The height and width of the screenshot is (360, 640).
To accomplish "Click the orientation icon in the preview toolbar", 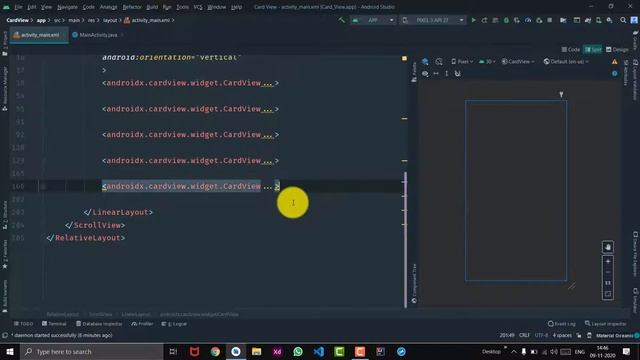I will [x=439, y=62].
